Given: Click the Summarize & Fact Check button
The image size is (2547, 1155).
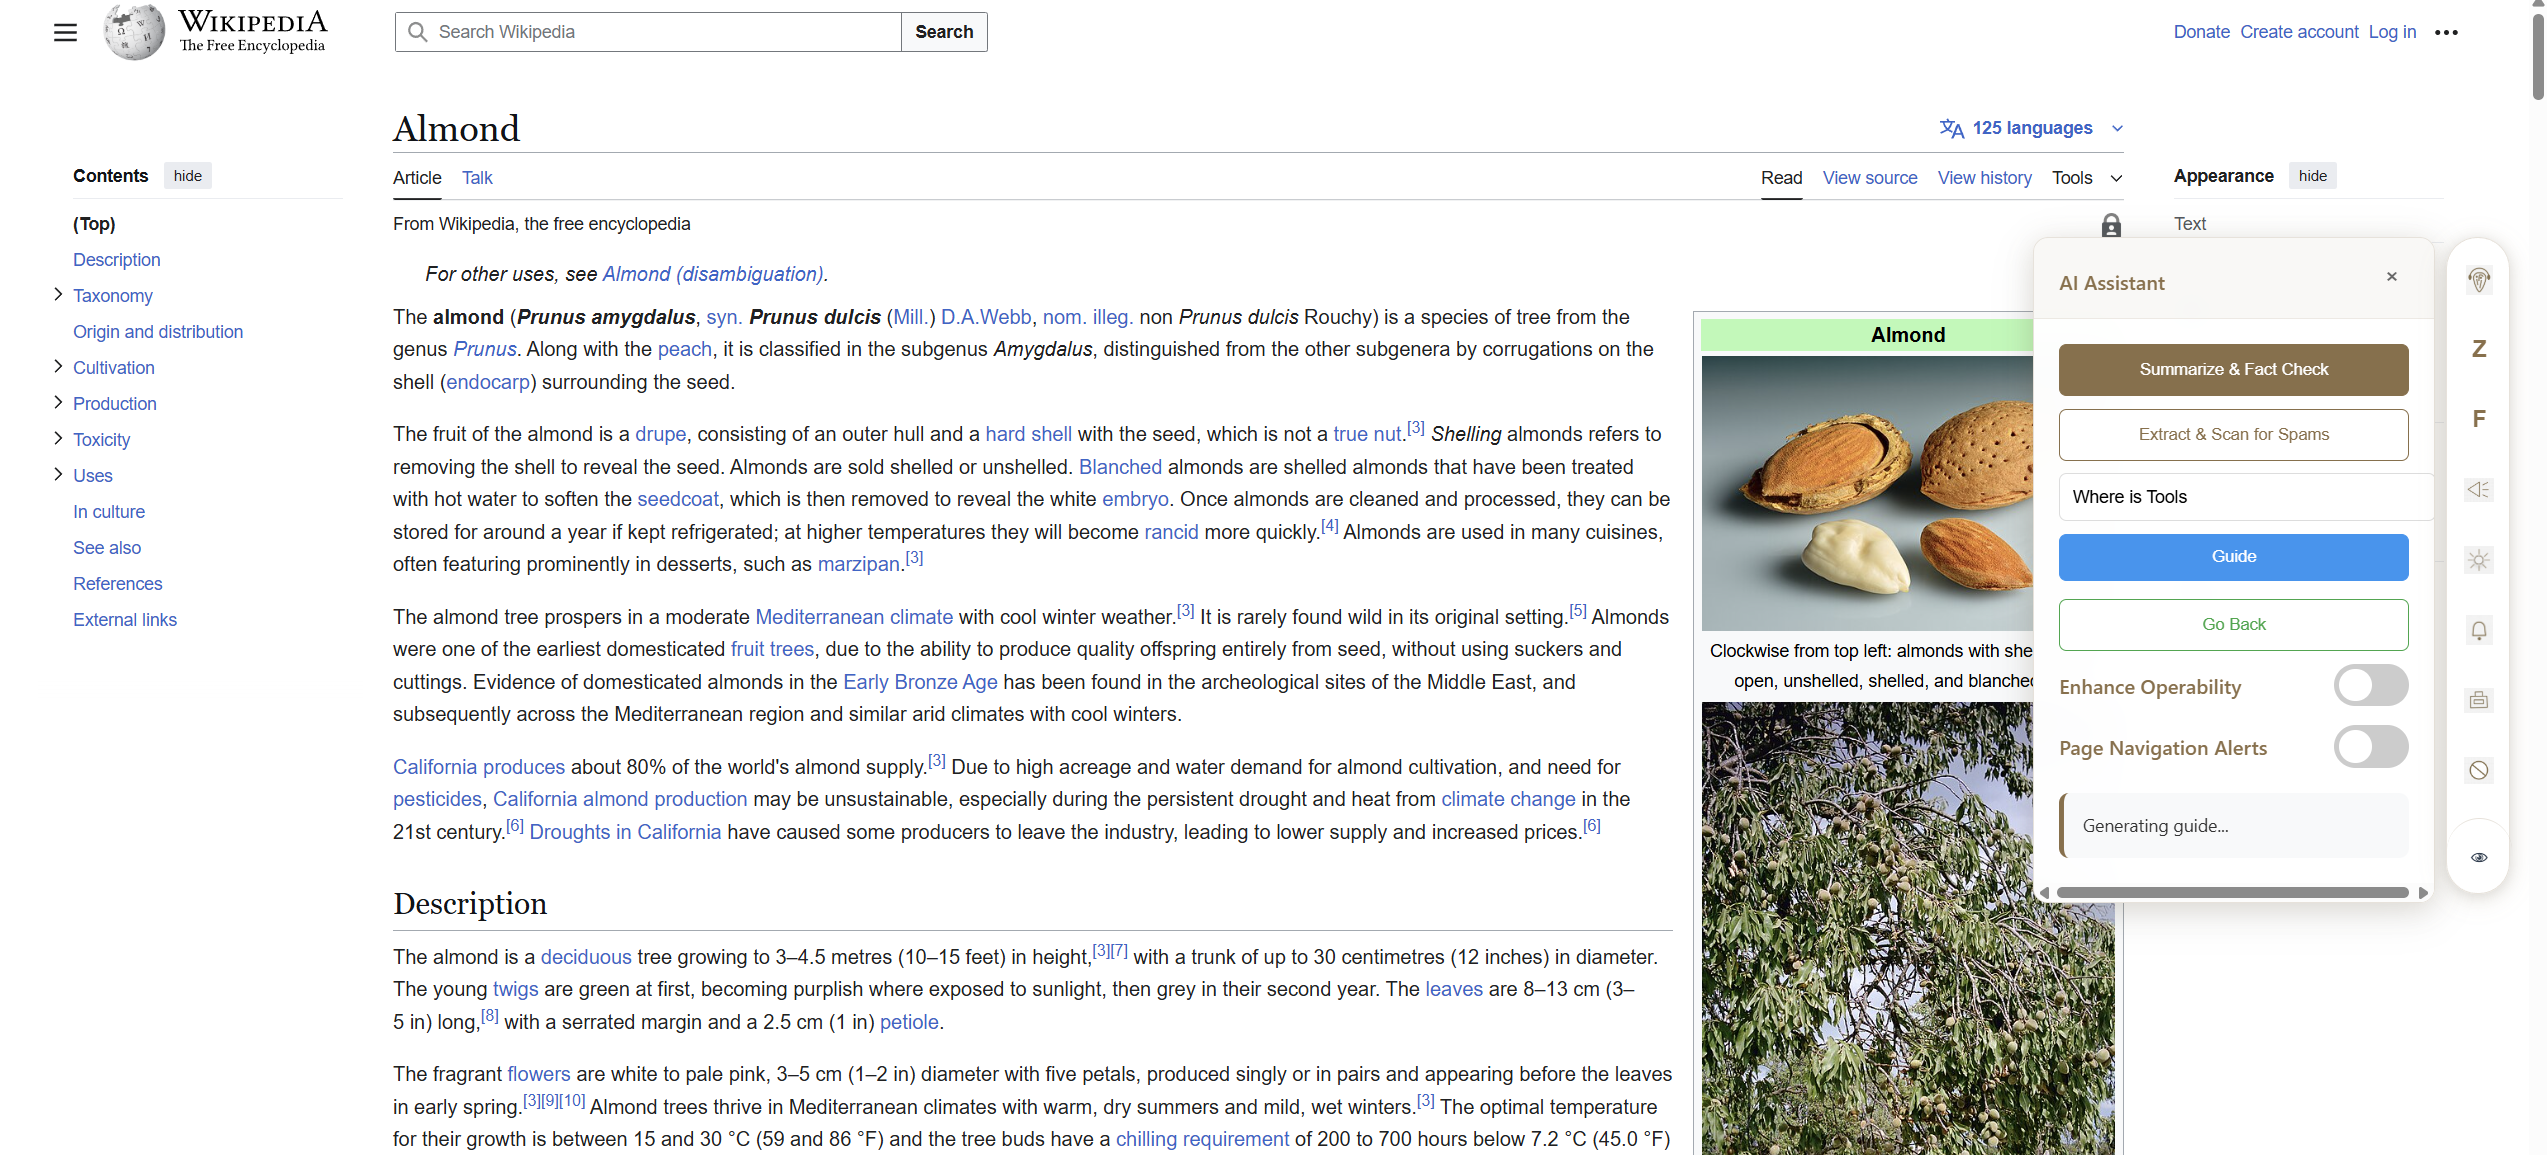Looking at the screenshot, I should (2233, 369).
